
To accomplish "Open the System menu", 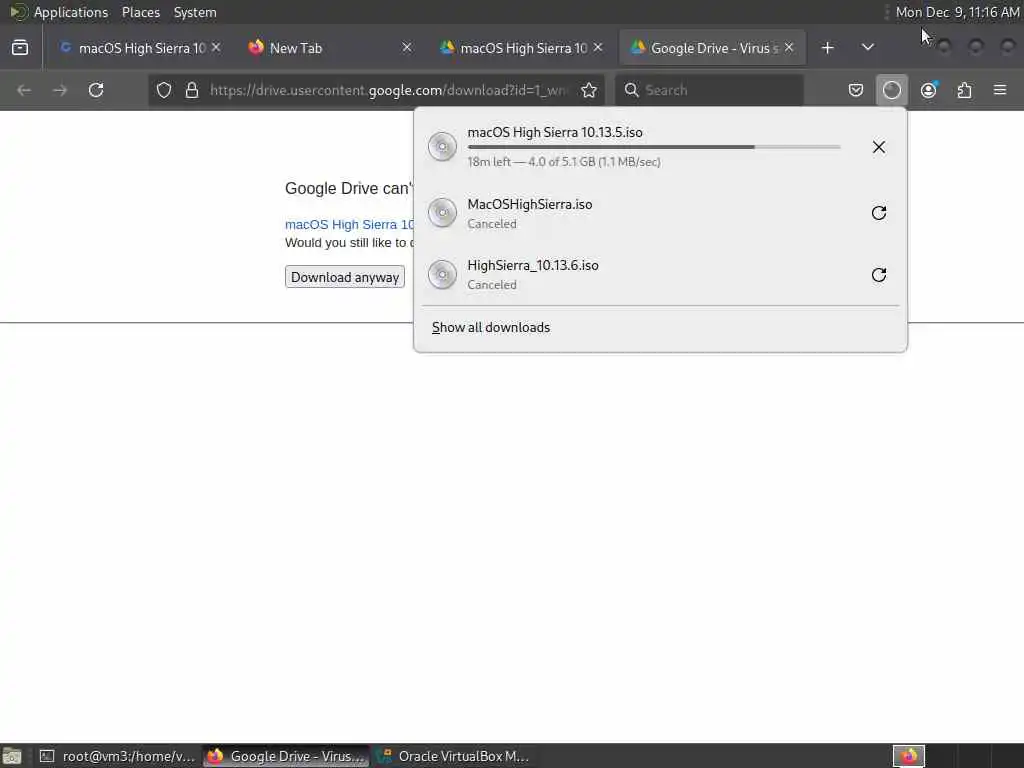I will 195,12.
